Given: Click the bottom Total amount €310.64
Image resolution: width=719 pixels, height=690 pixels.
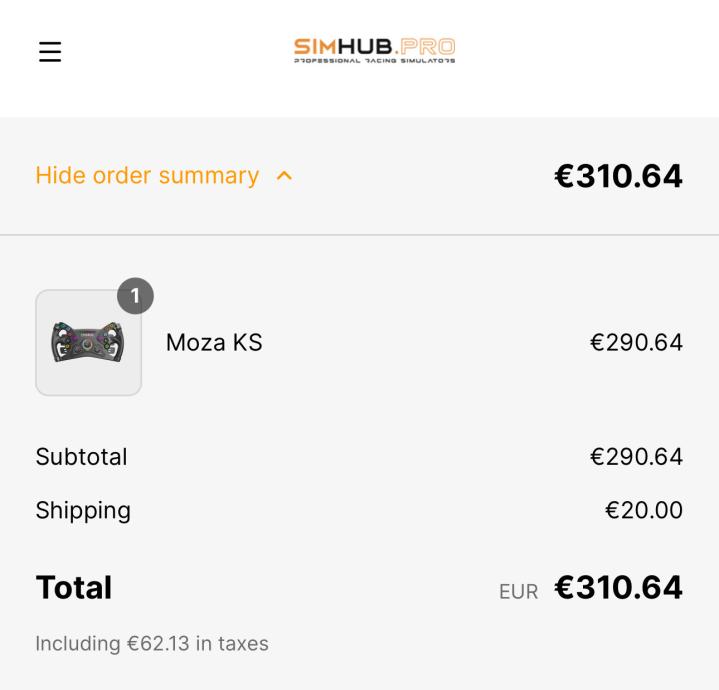Looking at the screenshot, I should (618, 587).
